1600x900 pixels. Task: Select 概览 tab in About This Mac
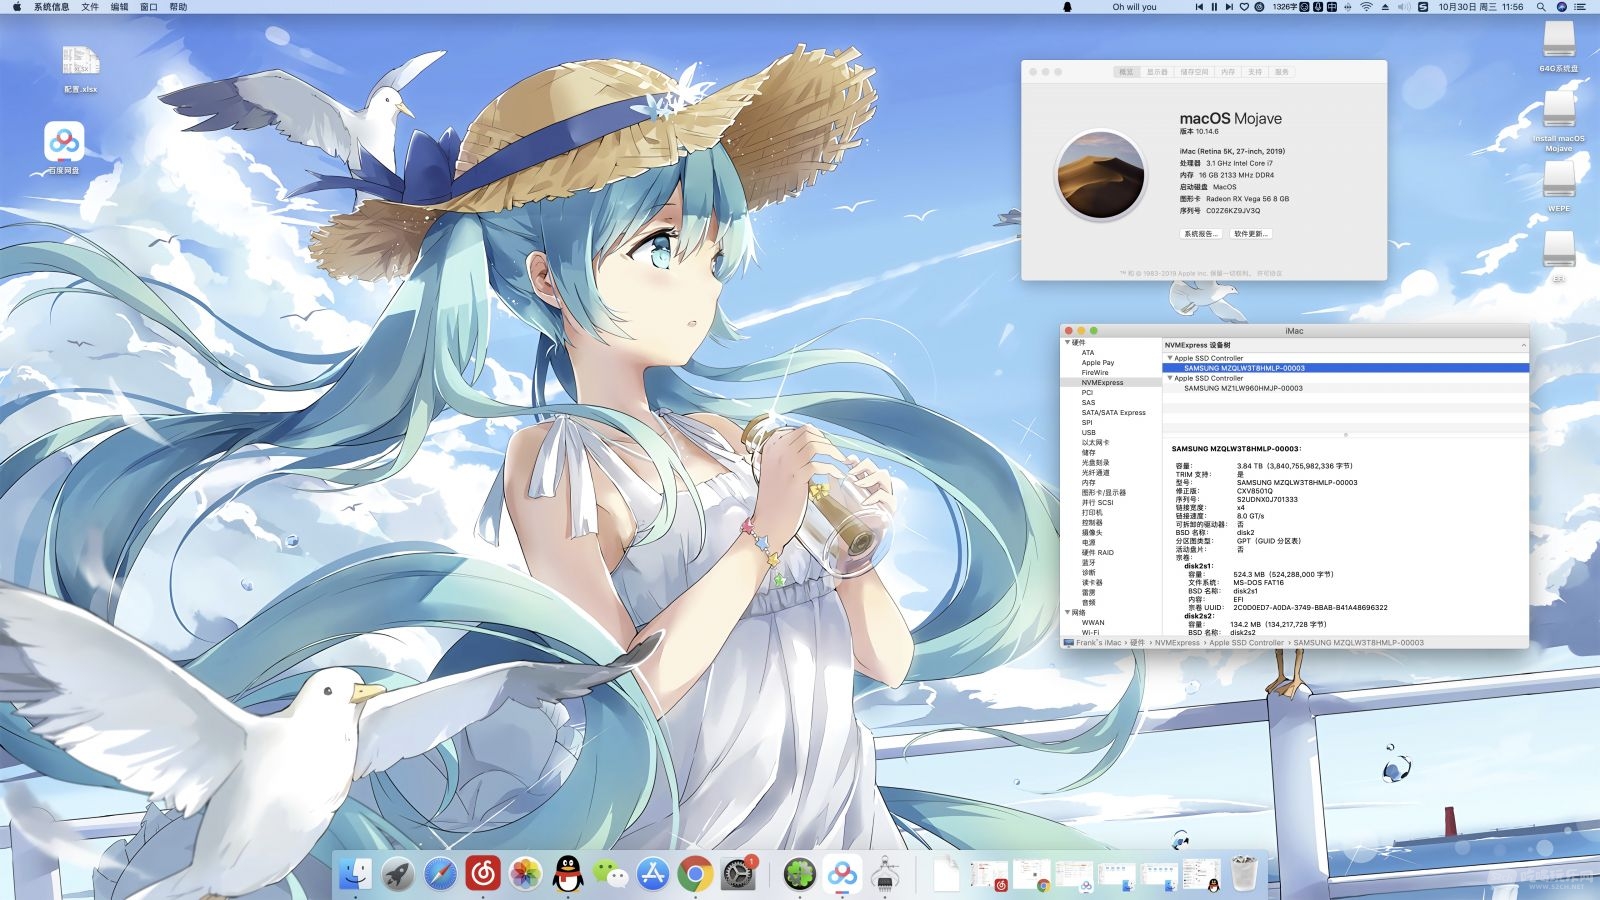1126,72
